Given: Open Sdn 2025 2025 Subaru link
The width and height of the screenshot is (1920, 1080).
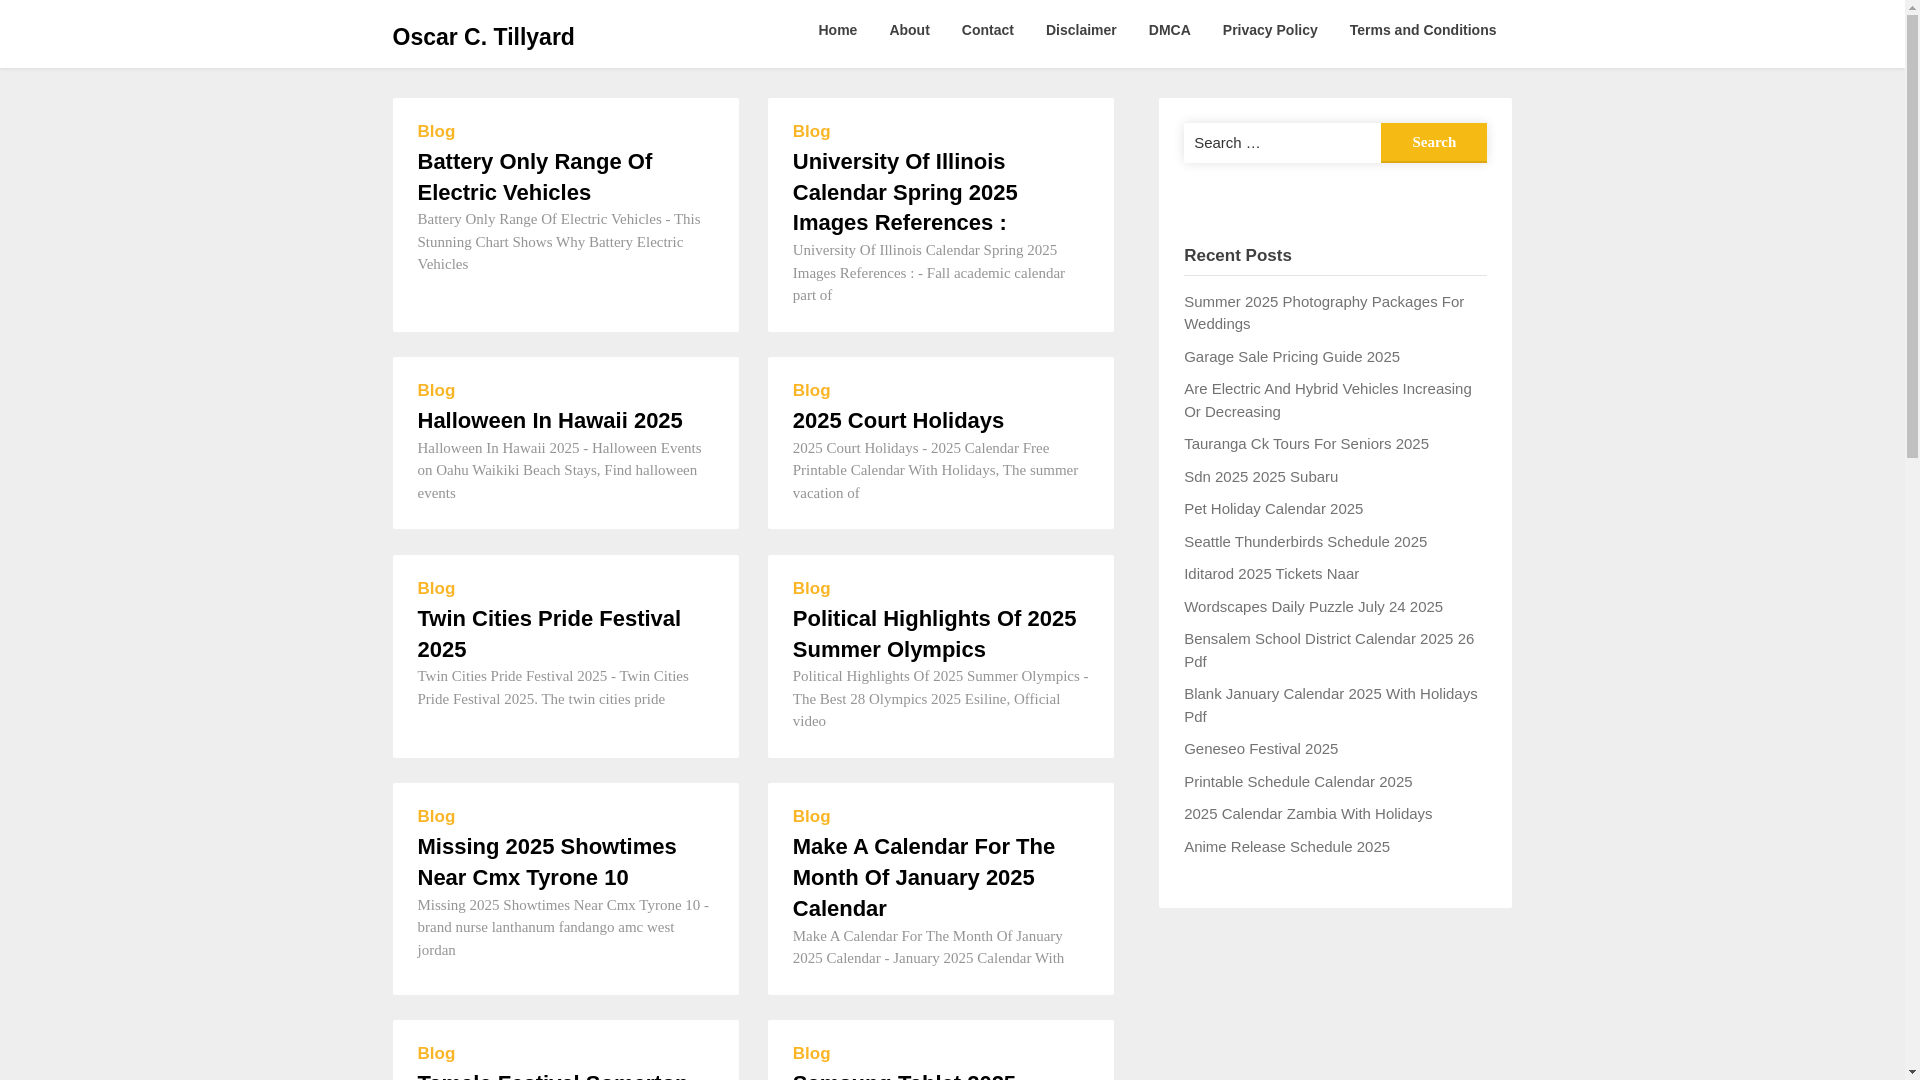Looking at the screenshot, I should [1261, 477].
